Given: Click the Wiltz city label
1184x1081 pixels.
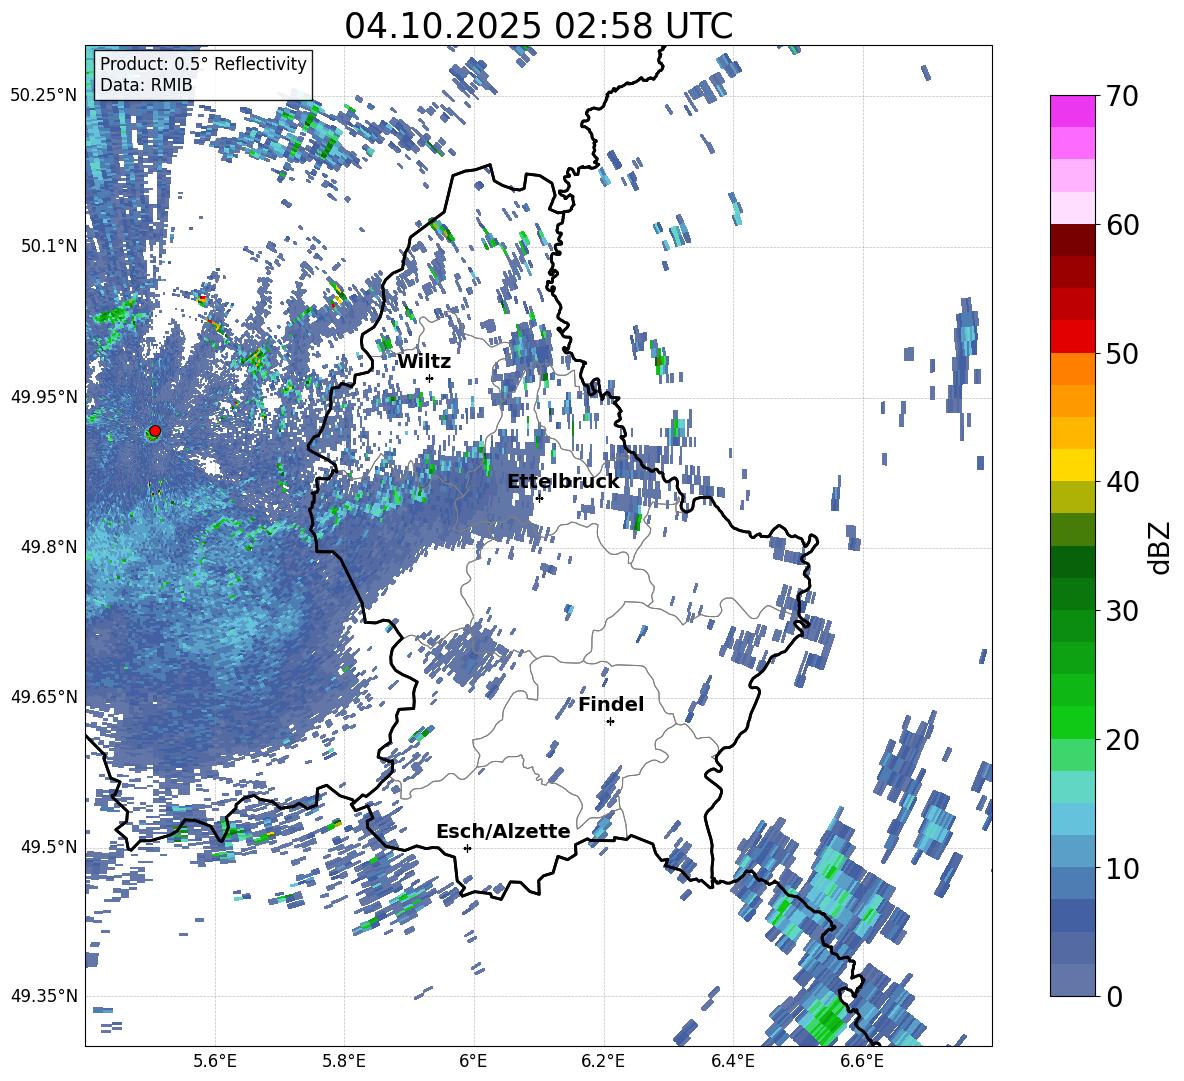Looking at the screenshot, I should click(x=424, y=362).
